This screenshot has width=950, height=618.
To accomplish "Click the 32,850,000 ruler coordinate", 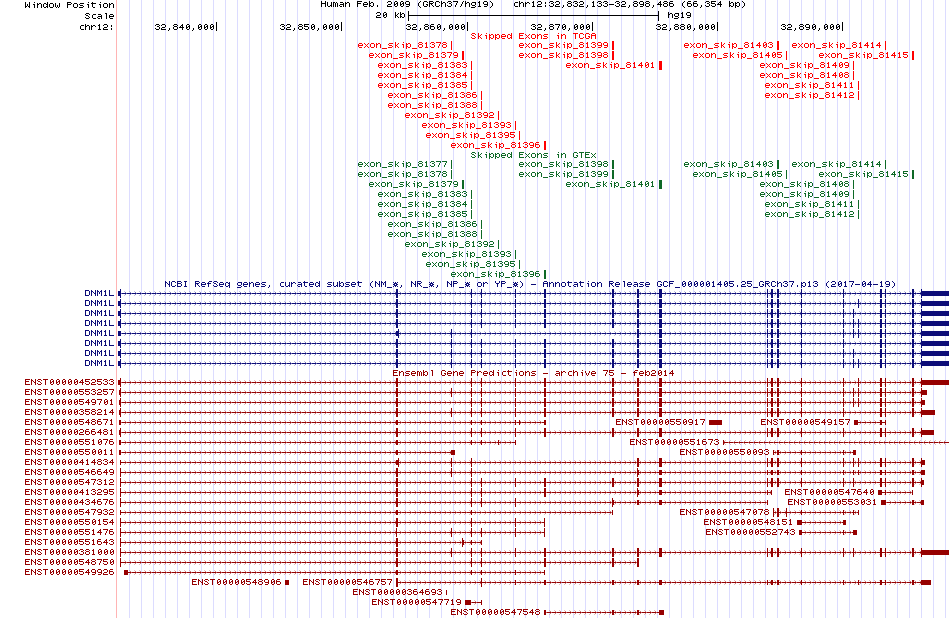I will click(310, 27).
